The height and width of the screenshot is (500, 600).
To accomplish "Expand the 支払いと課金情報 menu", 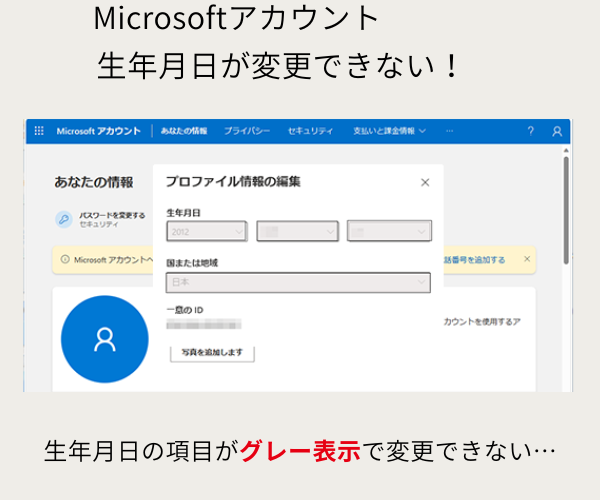I will tap(389, 131).
